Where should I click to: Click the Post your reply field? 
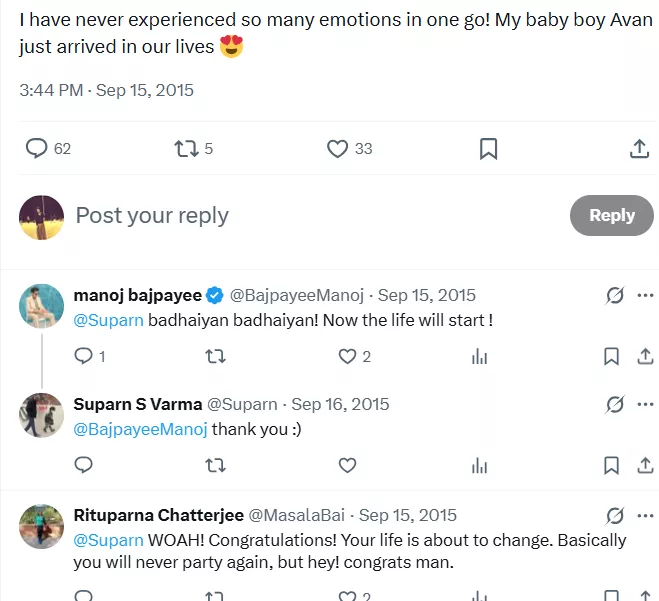coord(300,215)
